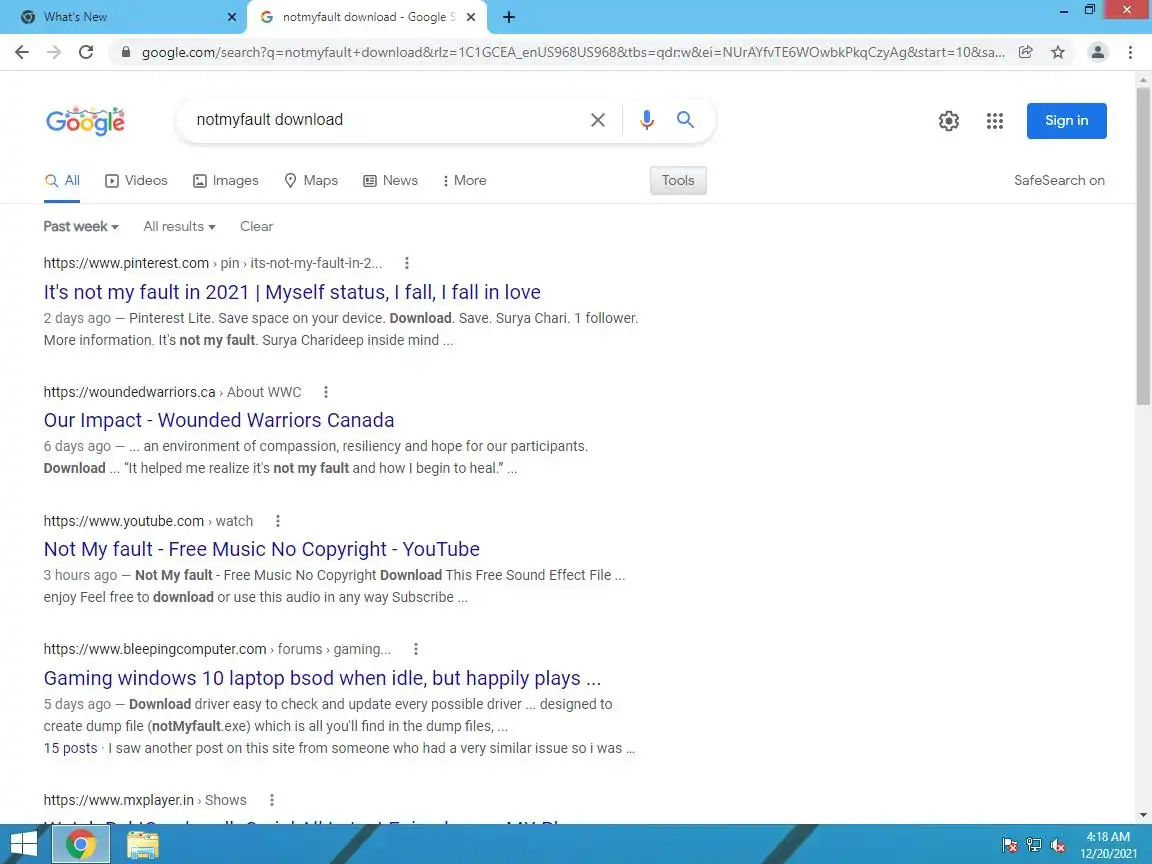Open a new tab with plus icon

[x=508, y=17]
